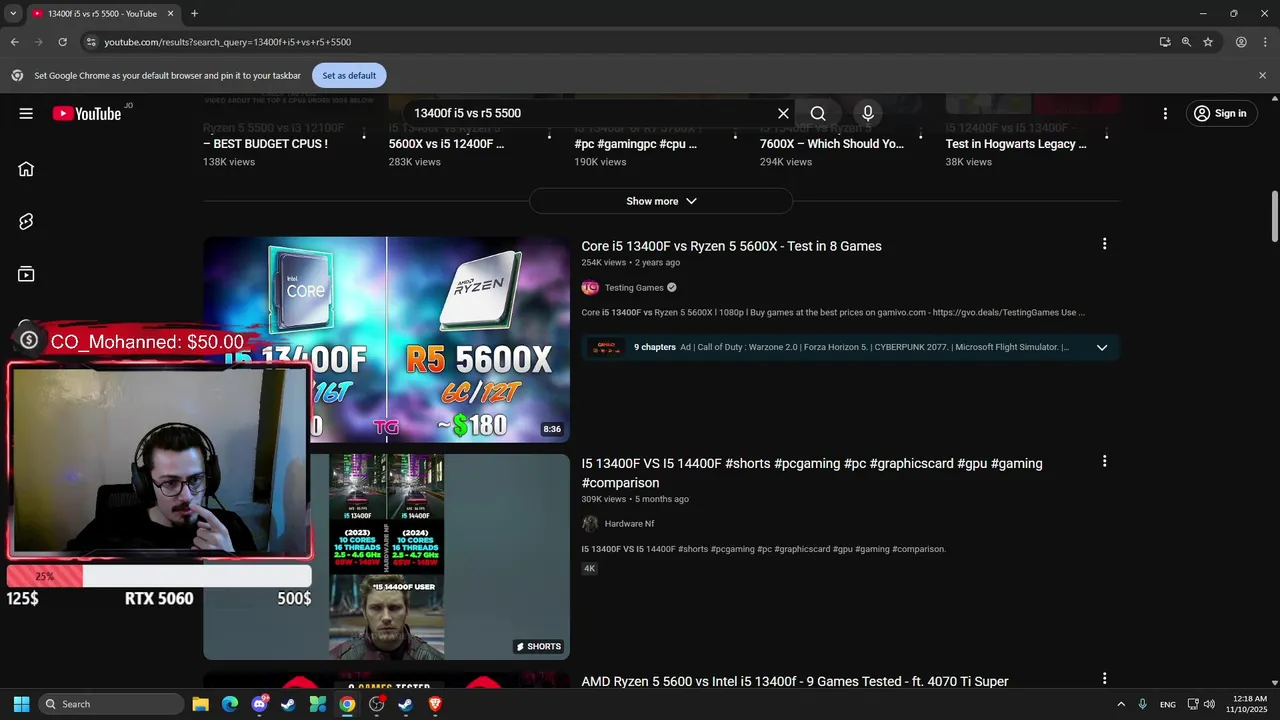Go to Home in the sidebar
Viewport: 1280px width, 720px height.
26,169
